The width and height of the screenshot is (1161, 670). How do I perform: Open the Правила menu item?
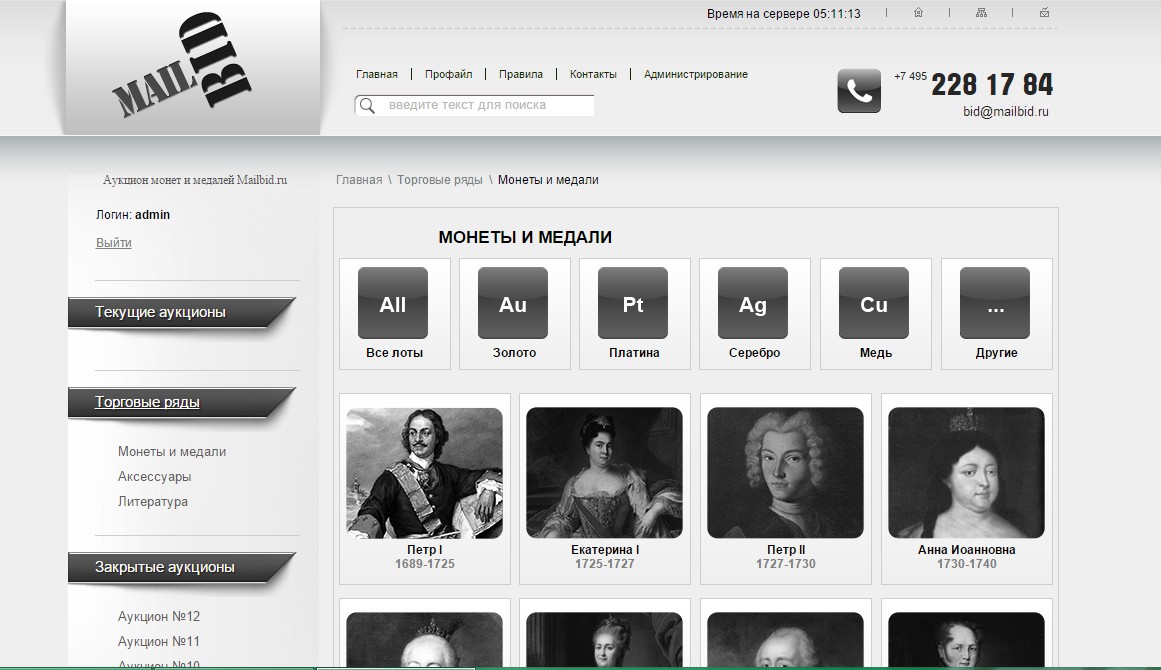521,74
